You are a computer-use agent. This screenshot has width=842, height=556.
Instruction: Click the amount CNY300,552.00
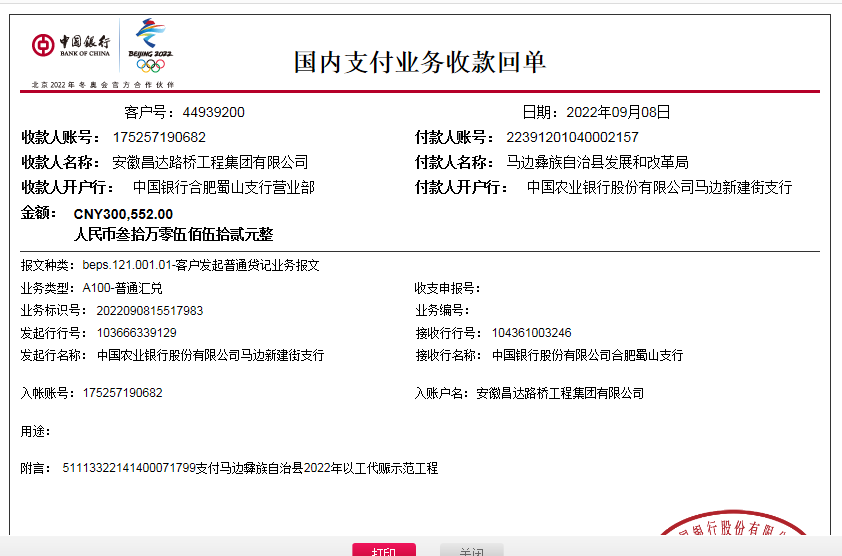click(123, 214)
